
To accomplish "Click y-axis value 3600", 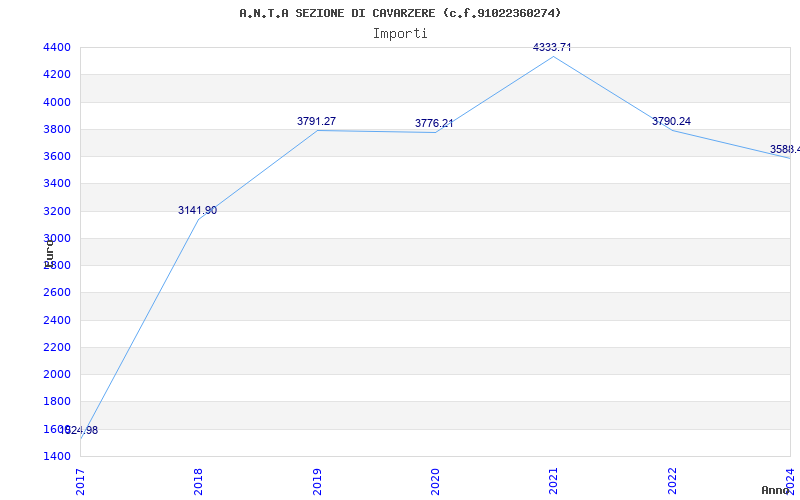I will [x=58, y=156].
